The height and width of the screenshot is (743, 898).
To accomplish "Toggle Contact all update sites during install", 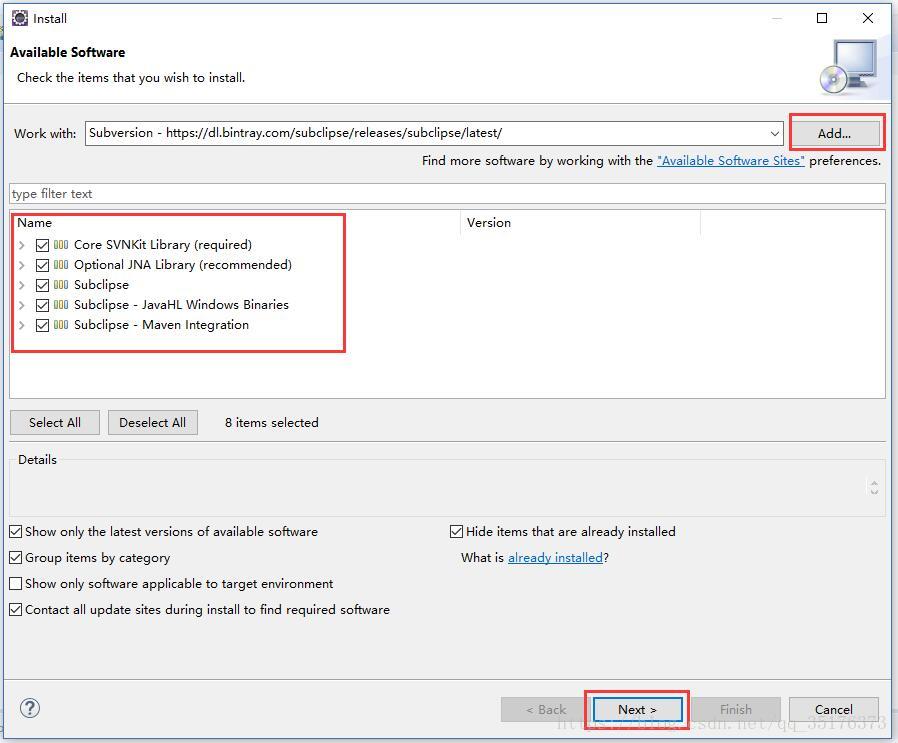I will (x=16, y=610).
